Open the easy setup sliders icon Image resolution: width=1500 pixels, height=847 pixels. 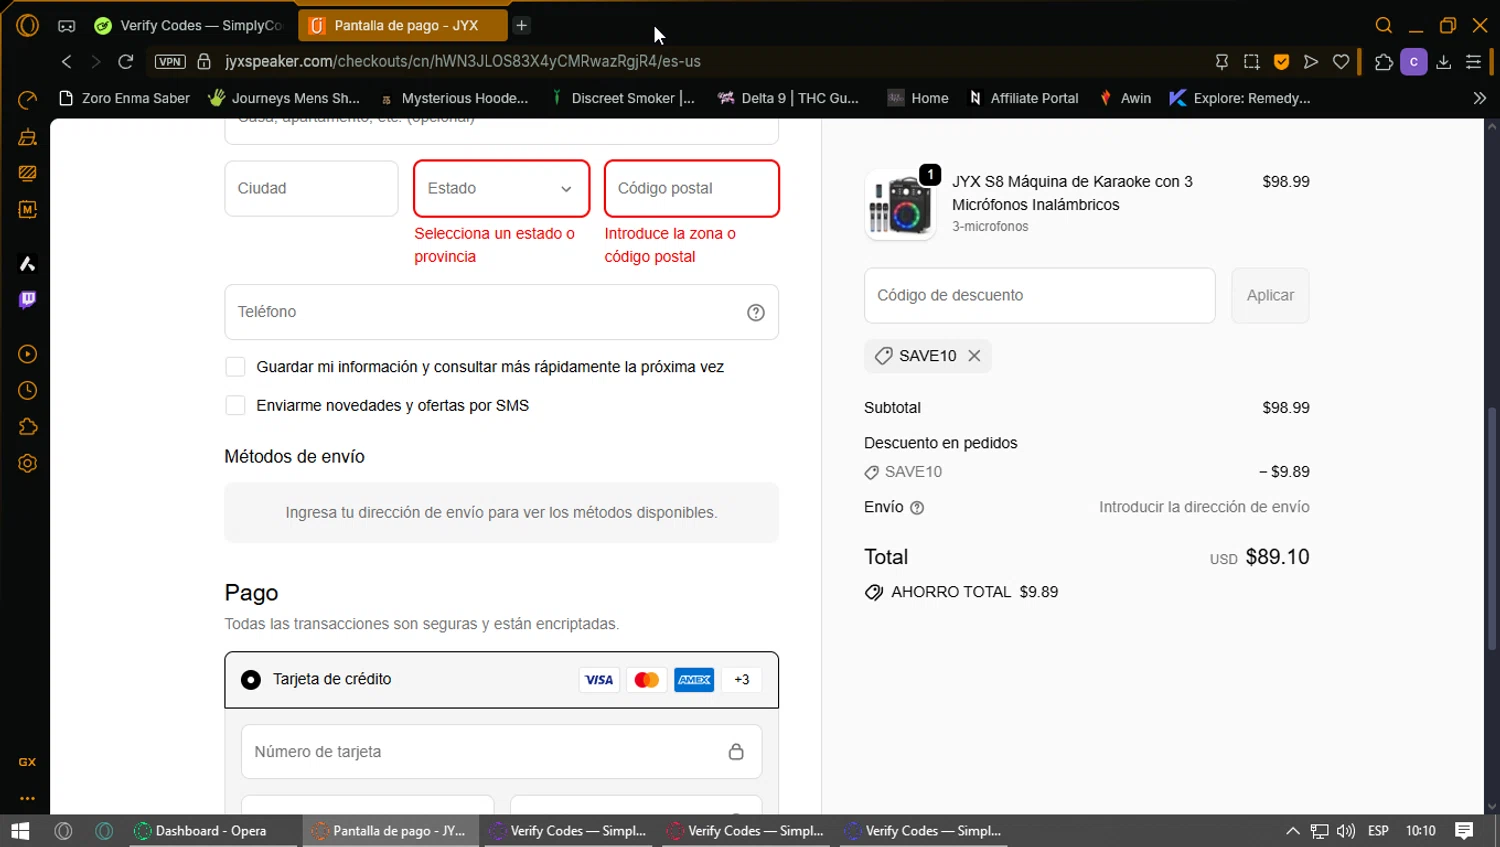pos(1473,62)
